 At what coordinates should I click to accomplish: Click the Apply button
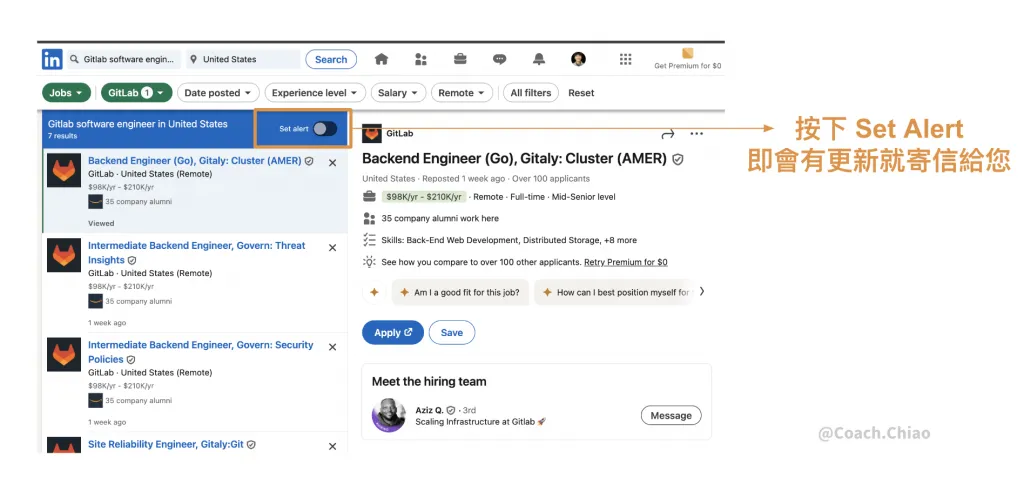coord(392,333)
